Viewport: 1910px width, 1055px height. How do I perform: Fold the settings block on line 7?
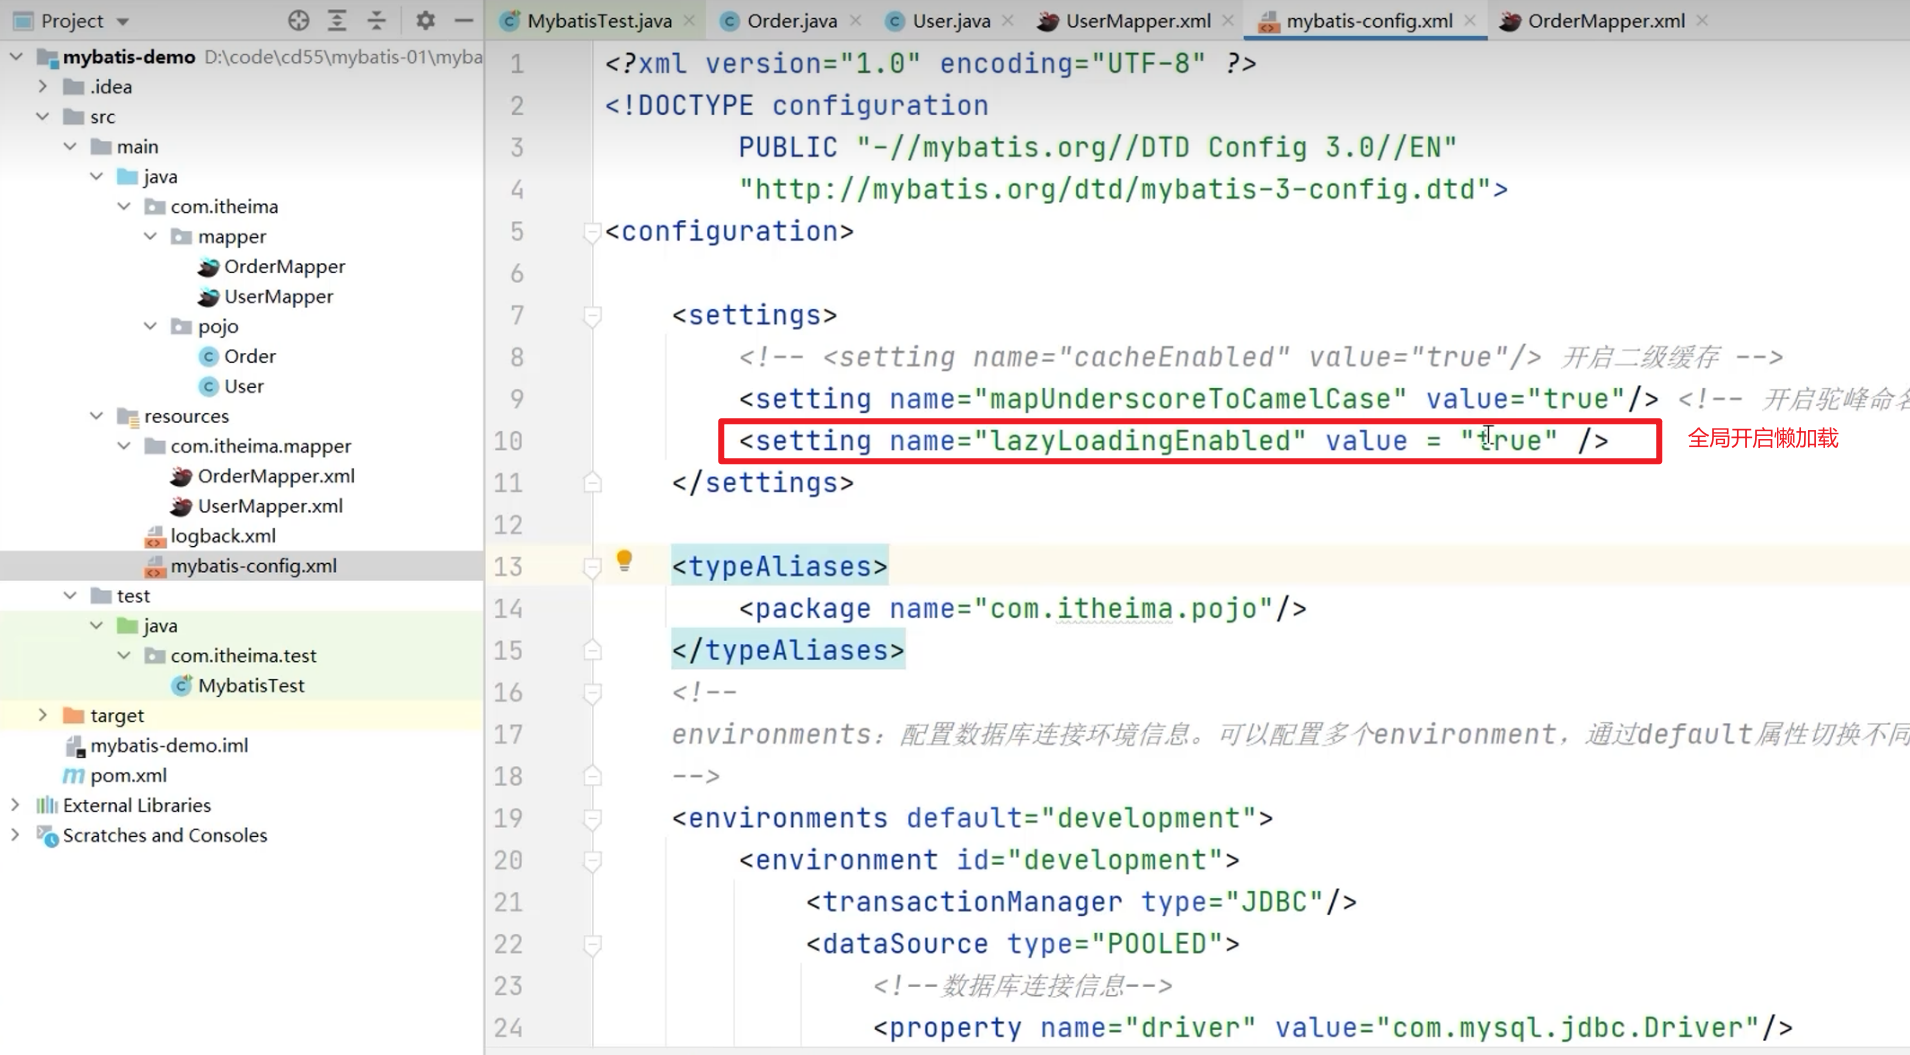(592, 316)
